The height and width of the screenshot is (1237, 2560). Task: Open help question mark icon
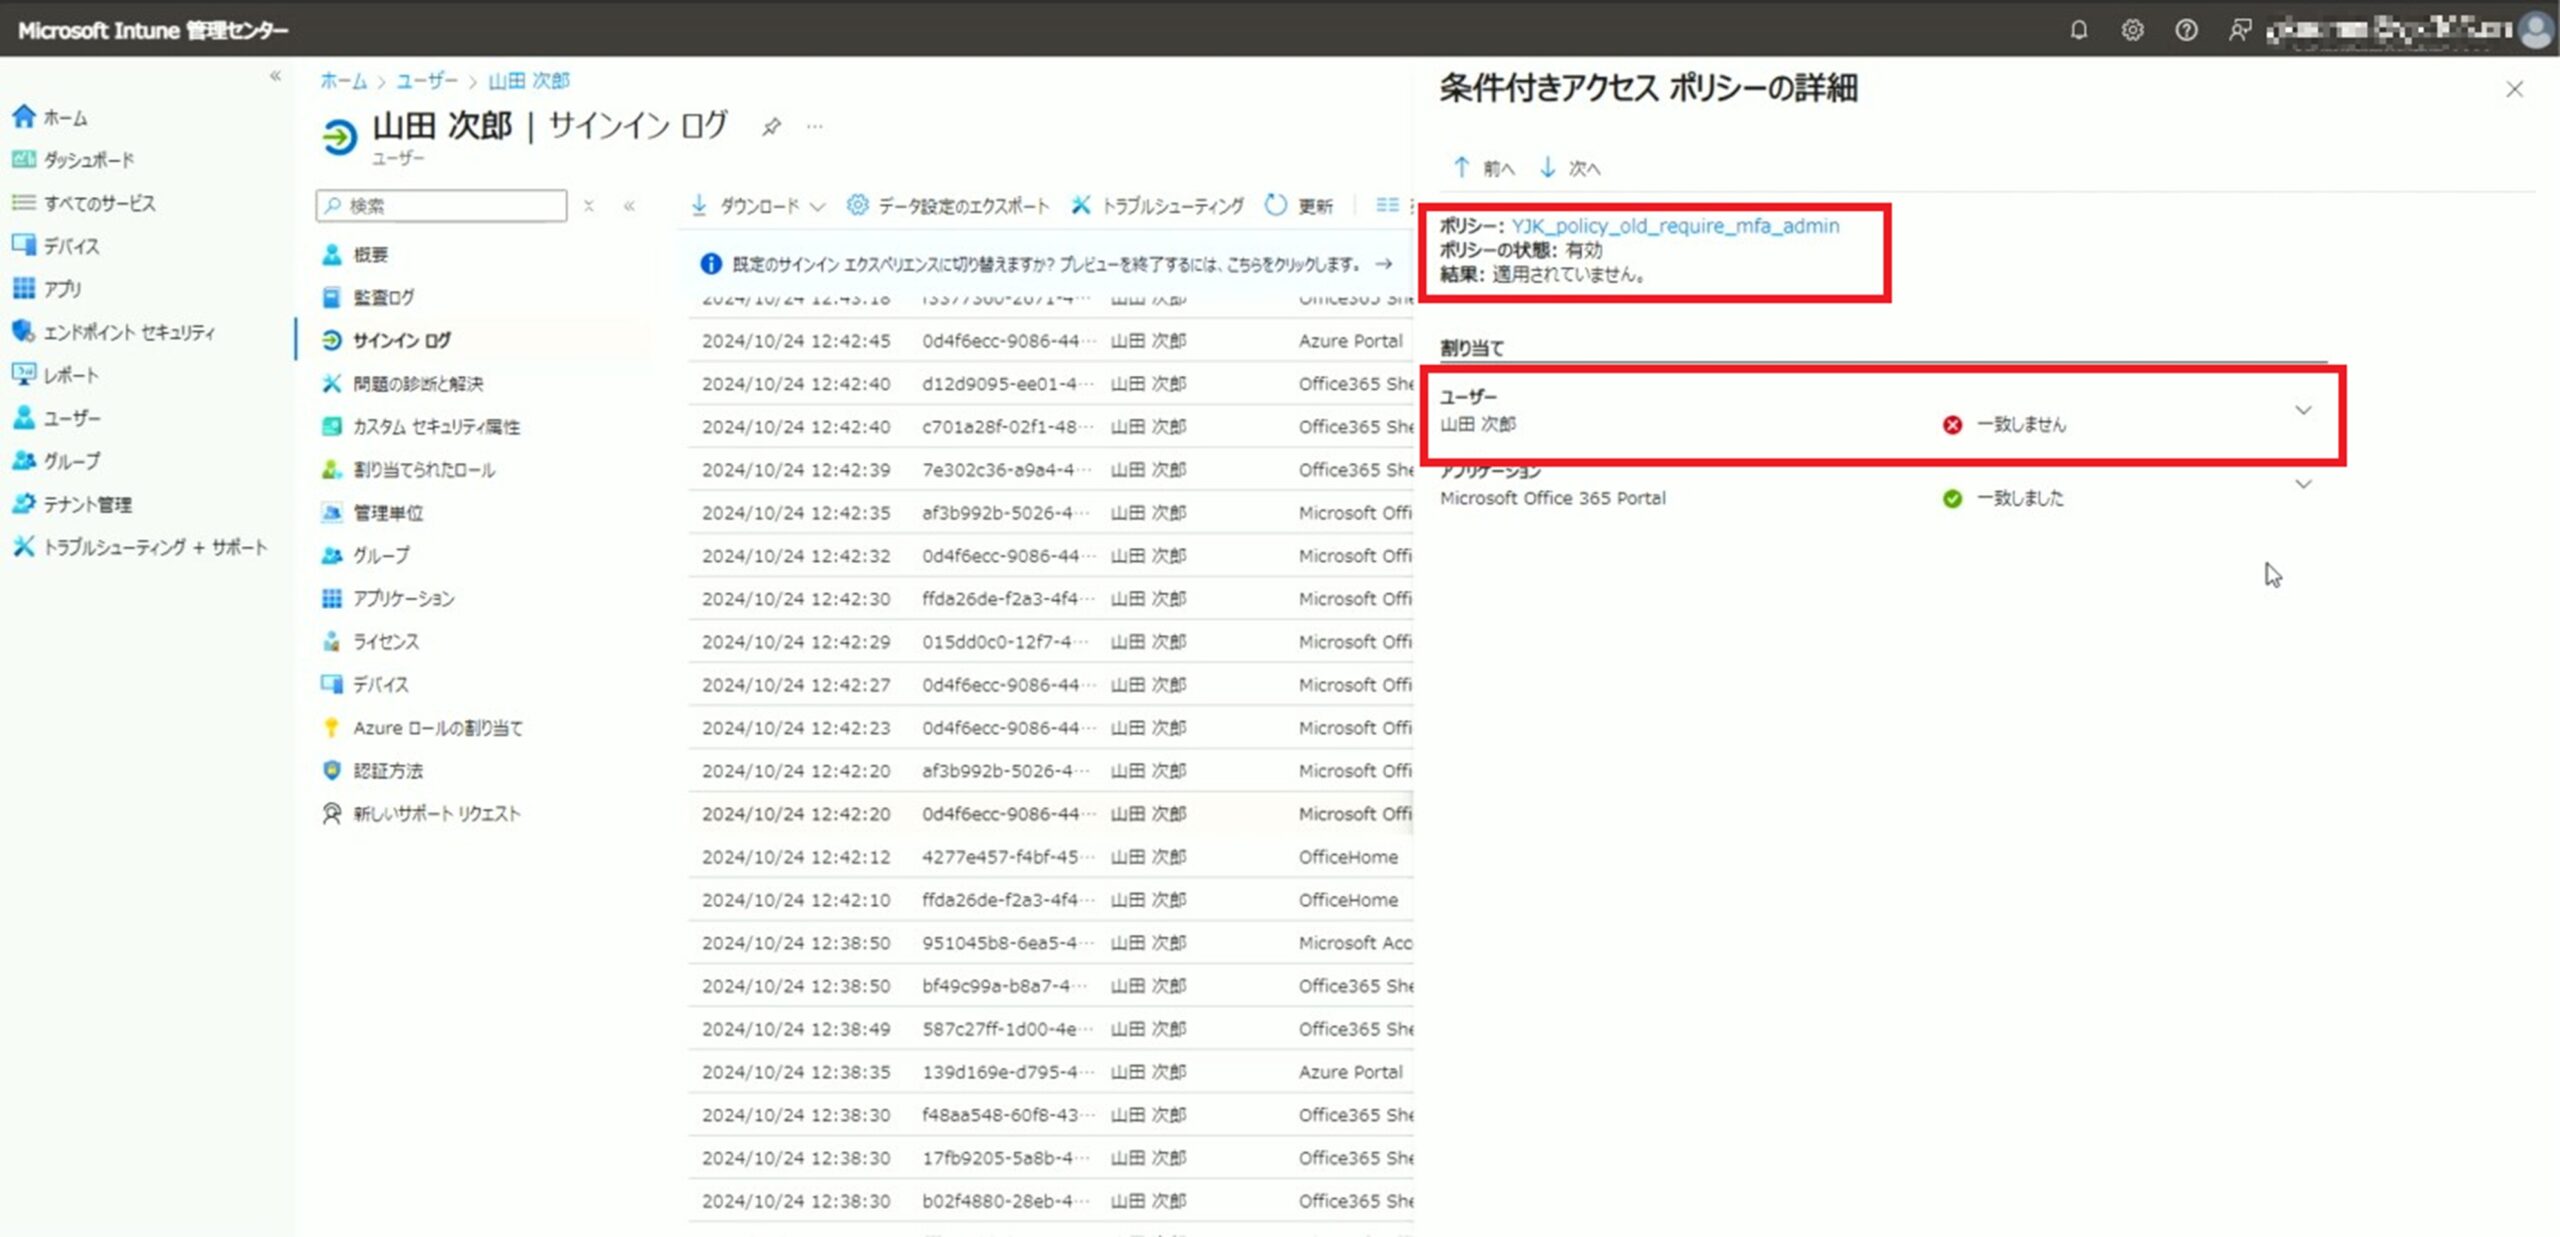2186,30
